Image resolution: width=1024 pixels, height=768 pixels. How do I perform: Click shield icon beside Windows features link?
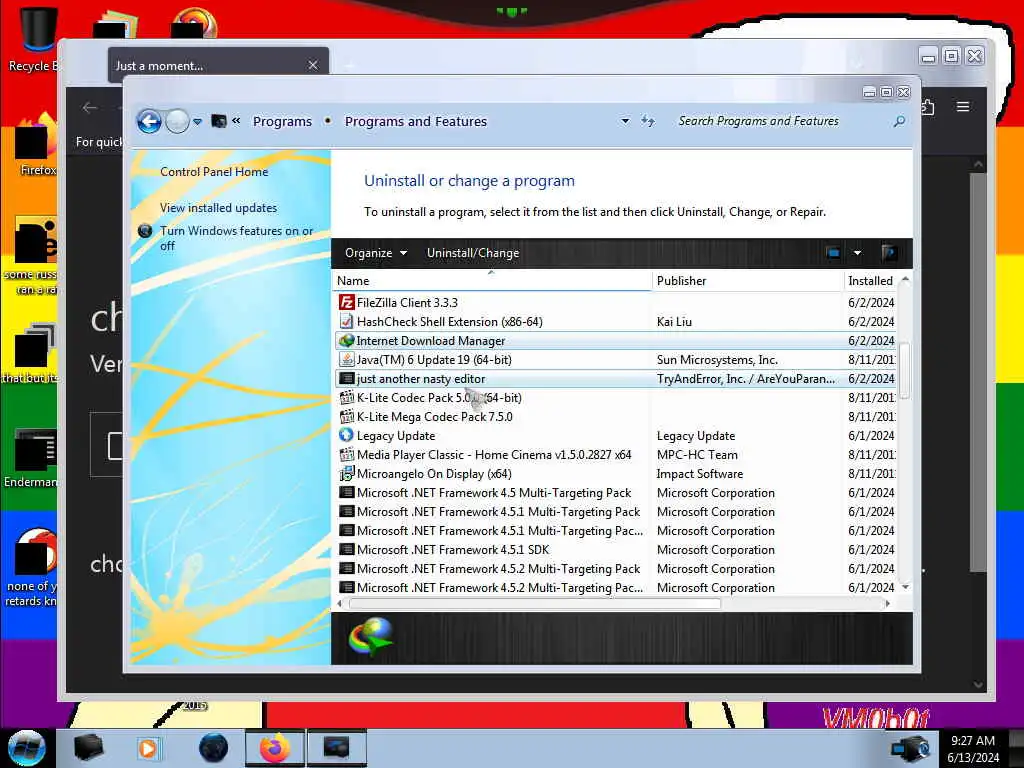(x=146, y=231)
